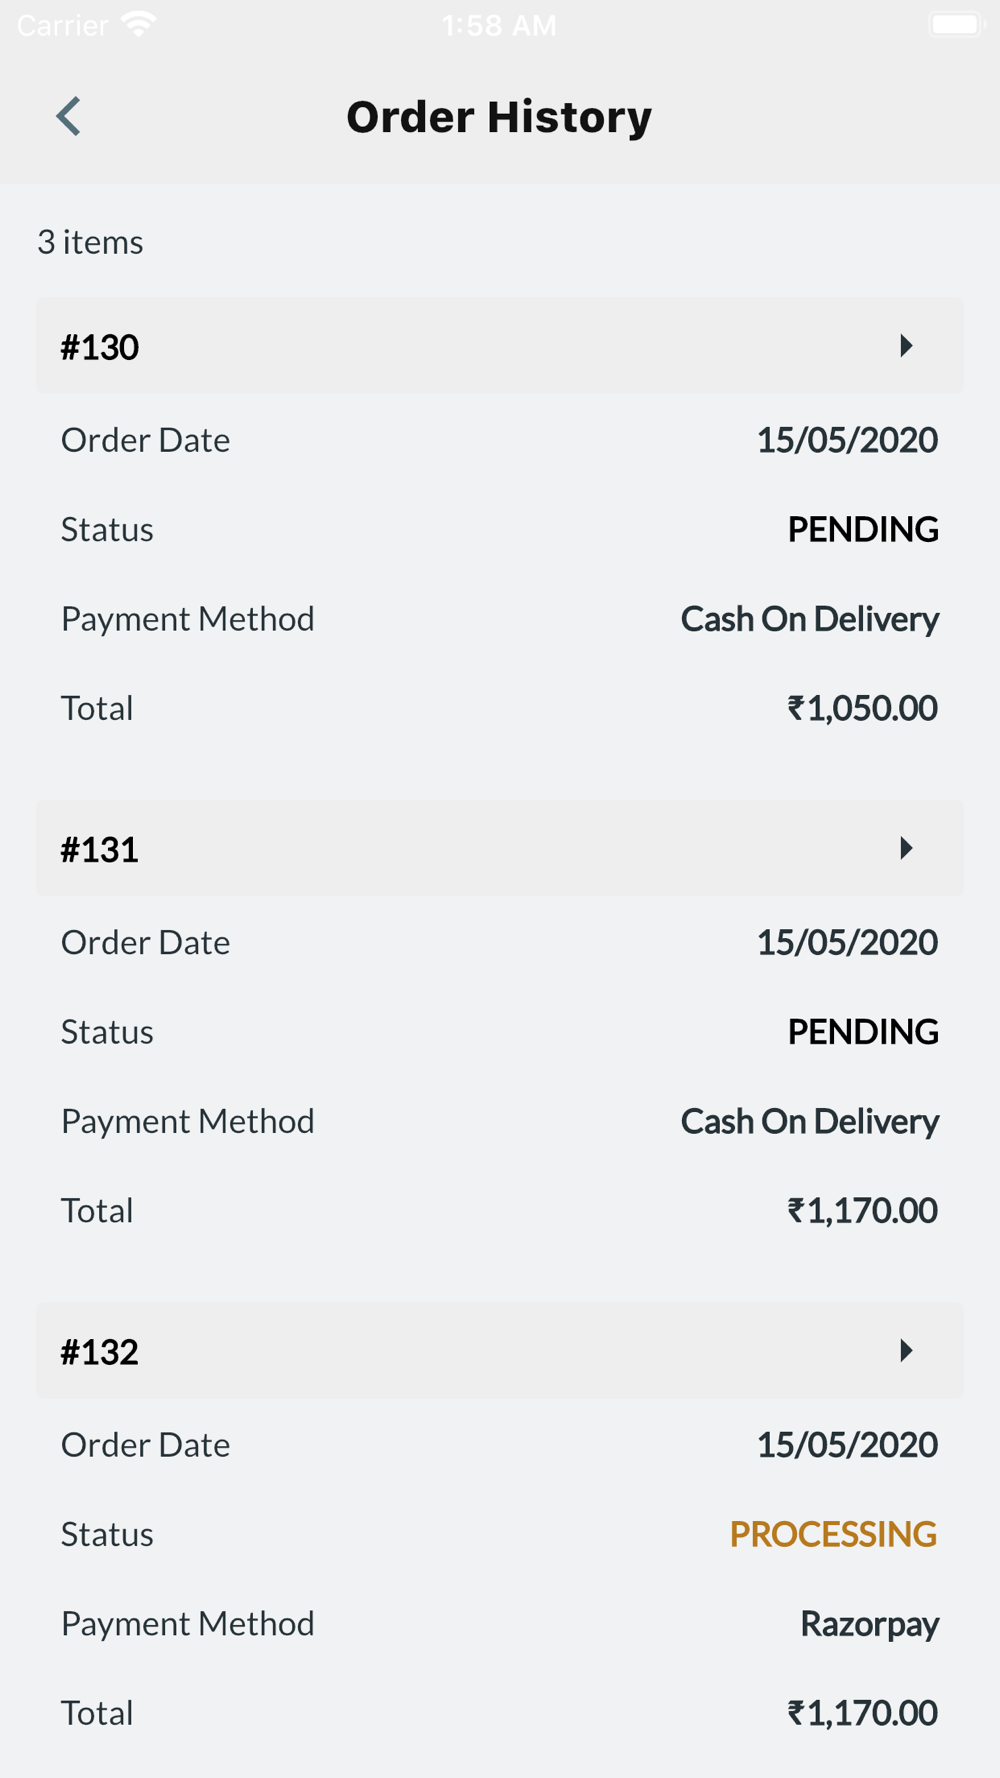
Task: Select PENDING status of order #131
Action: pyautogui.click(x=863, y=1031)
